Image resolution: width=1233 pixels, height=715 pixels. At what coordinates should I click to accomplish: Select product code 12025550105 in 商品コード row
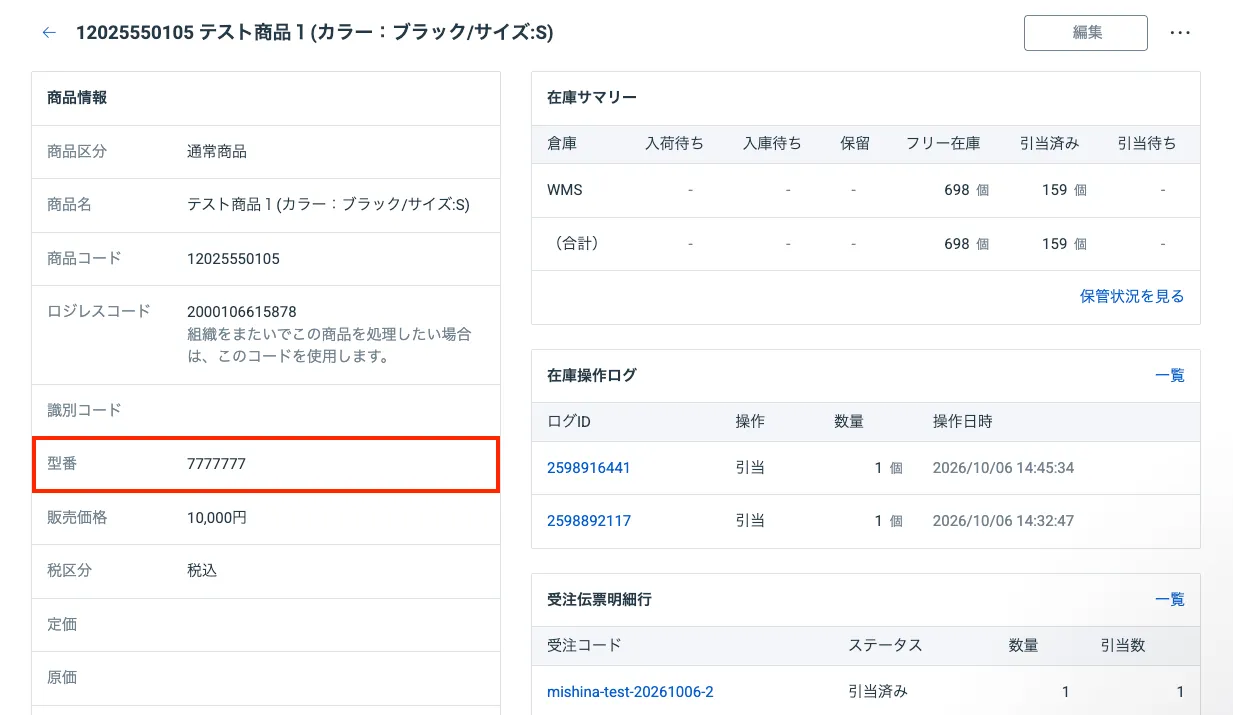pos(233,258)
